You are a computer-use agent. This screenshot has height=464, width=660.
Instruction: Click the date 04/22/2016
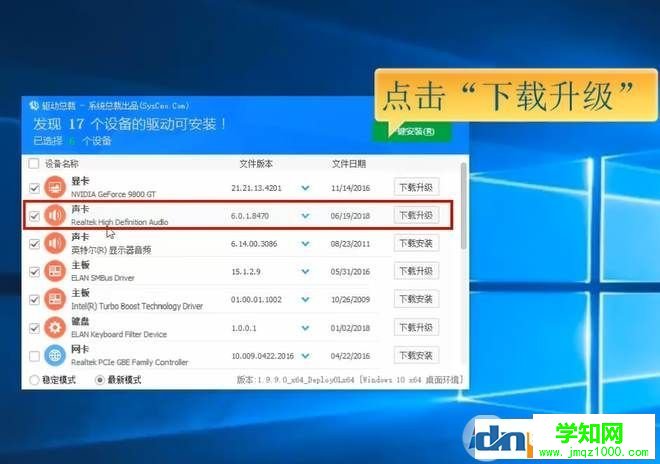point(350,356)
